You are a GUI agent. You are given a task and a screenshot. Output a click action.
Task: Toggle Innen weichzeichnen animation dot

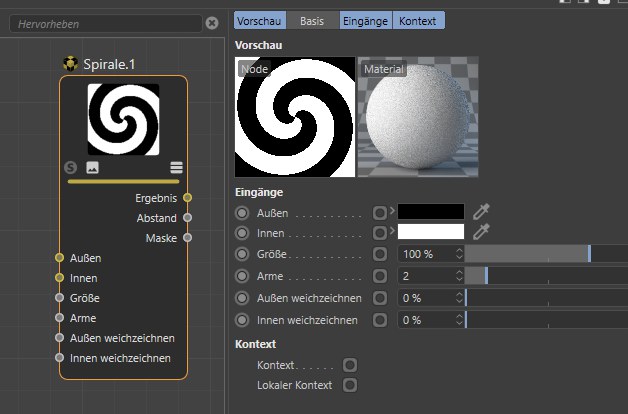(242, 320)
